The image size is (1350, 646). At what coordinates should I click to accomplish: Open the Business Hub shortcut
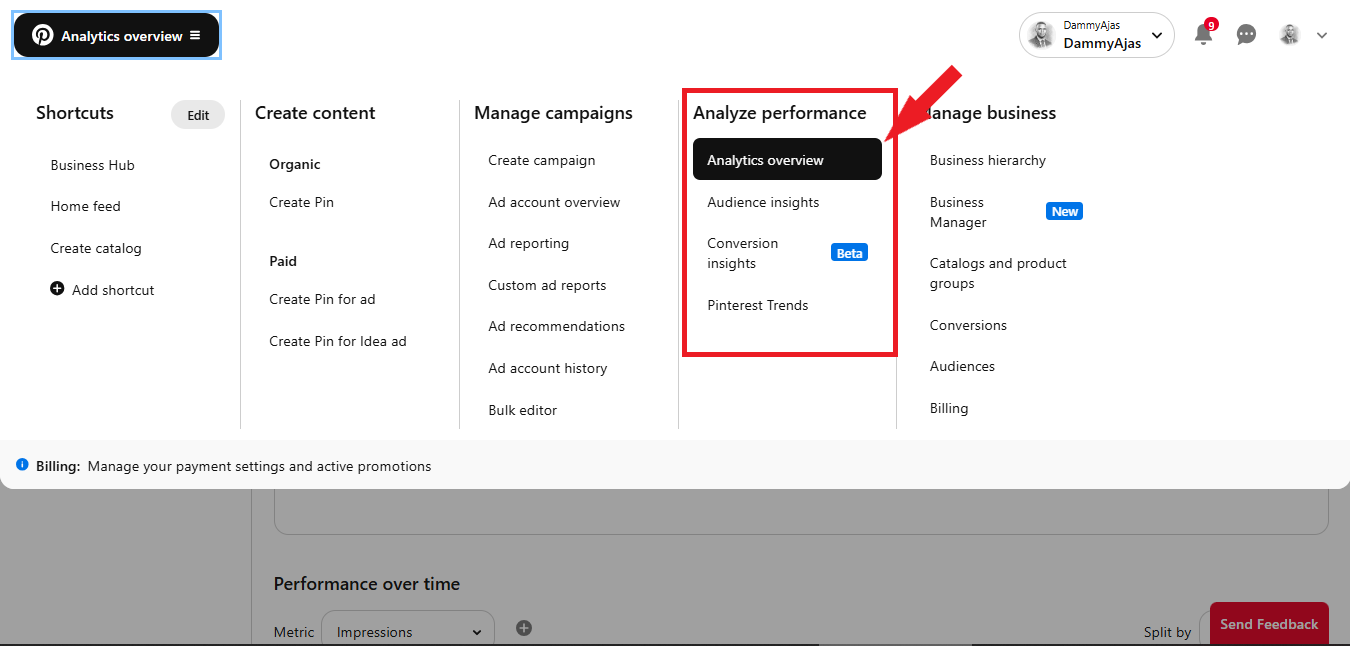click(93, 165)
